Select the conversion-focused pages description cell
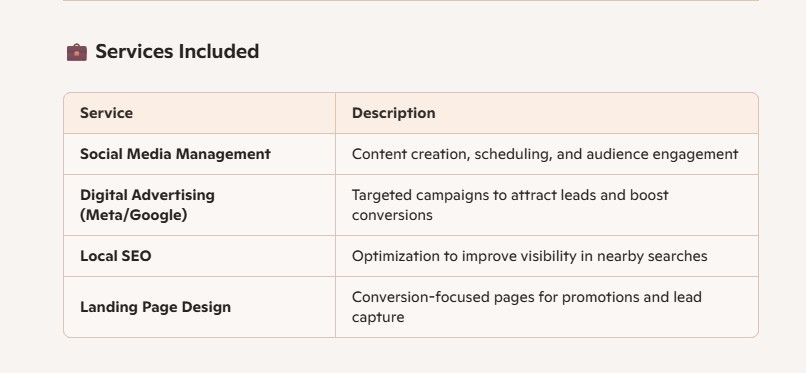 547,307
